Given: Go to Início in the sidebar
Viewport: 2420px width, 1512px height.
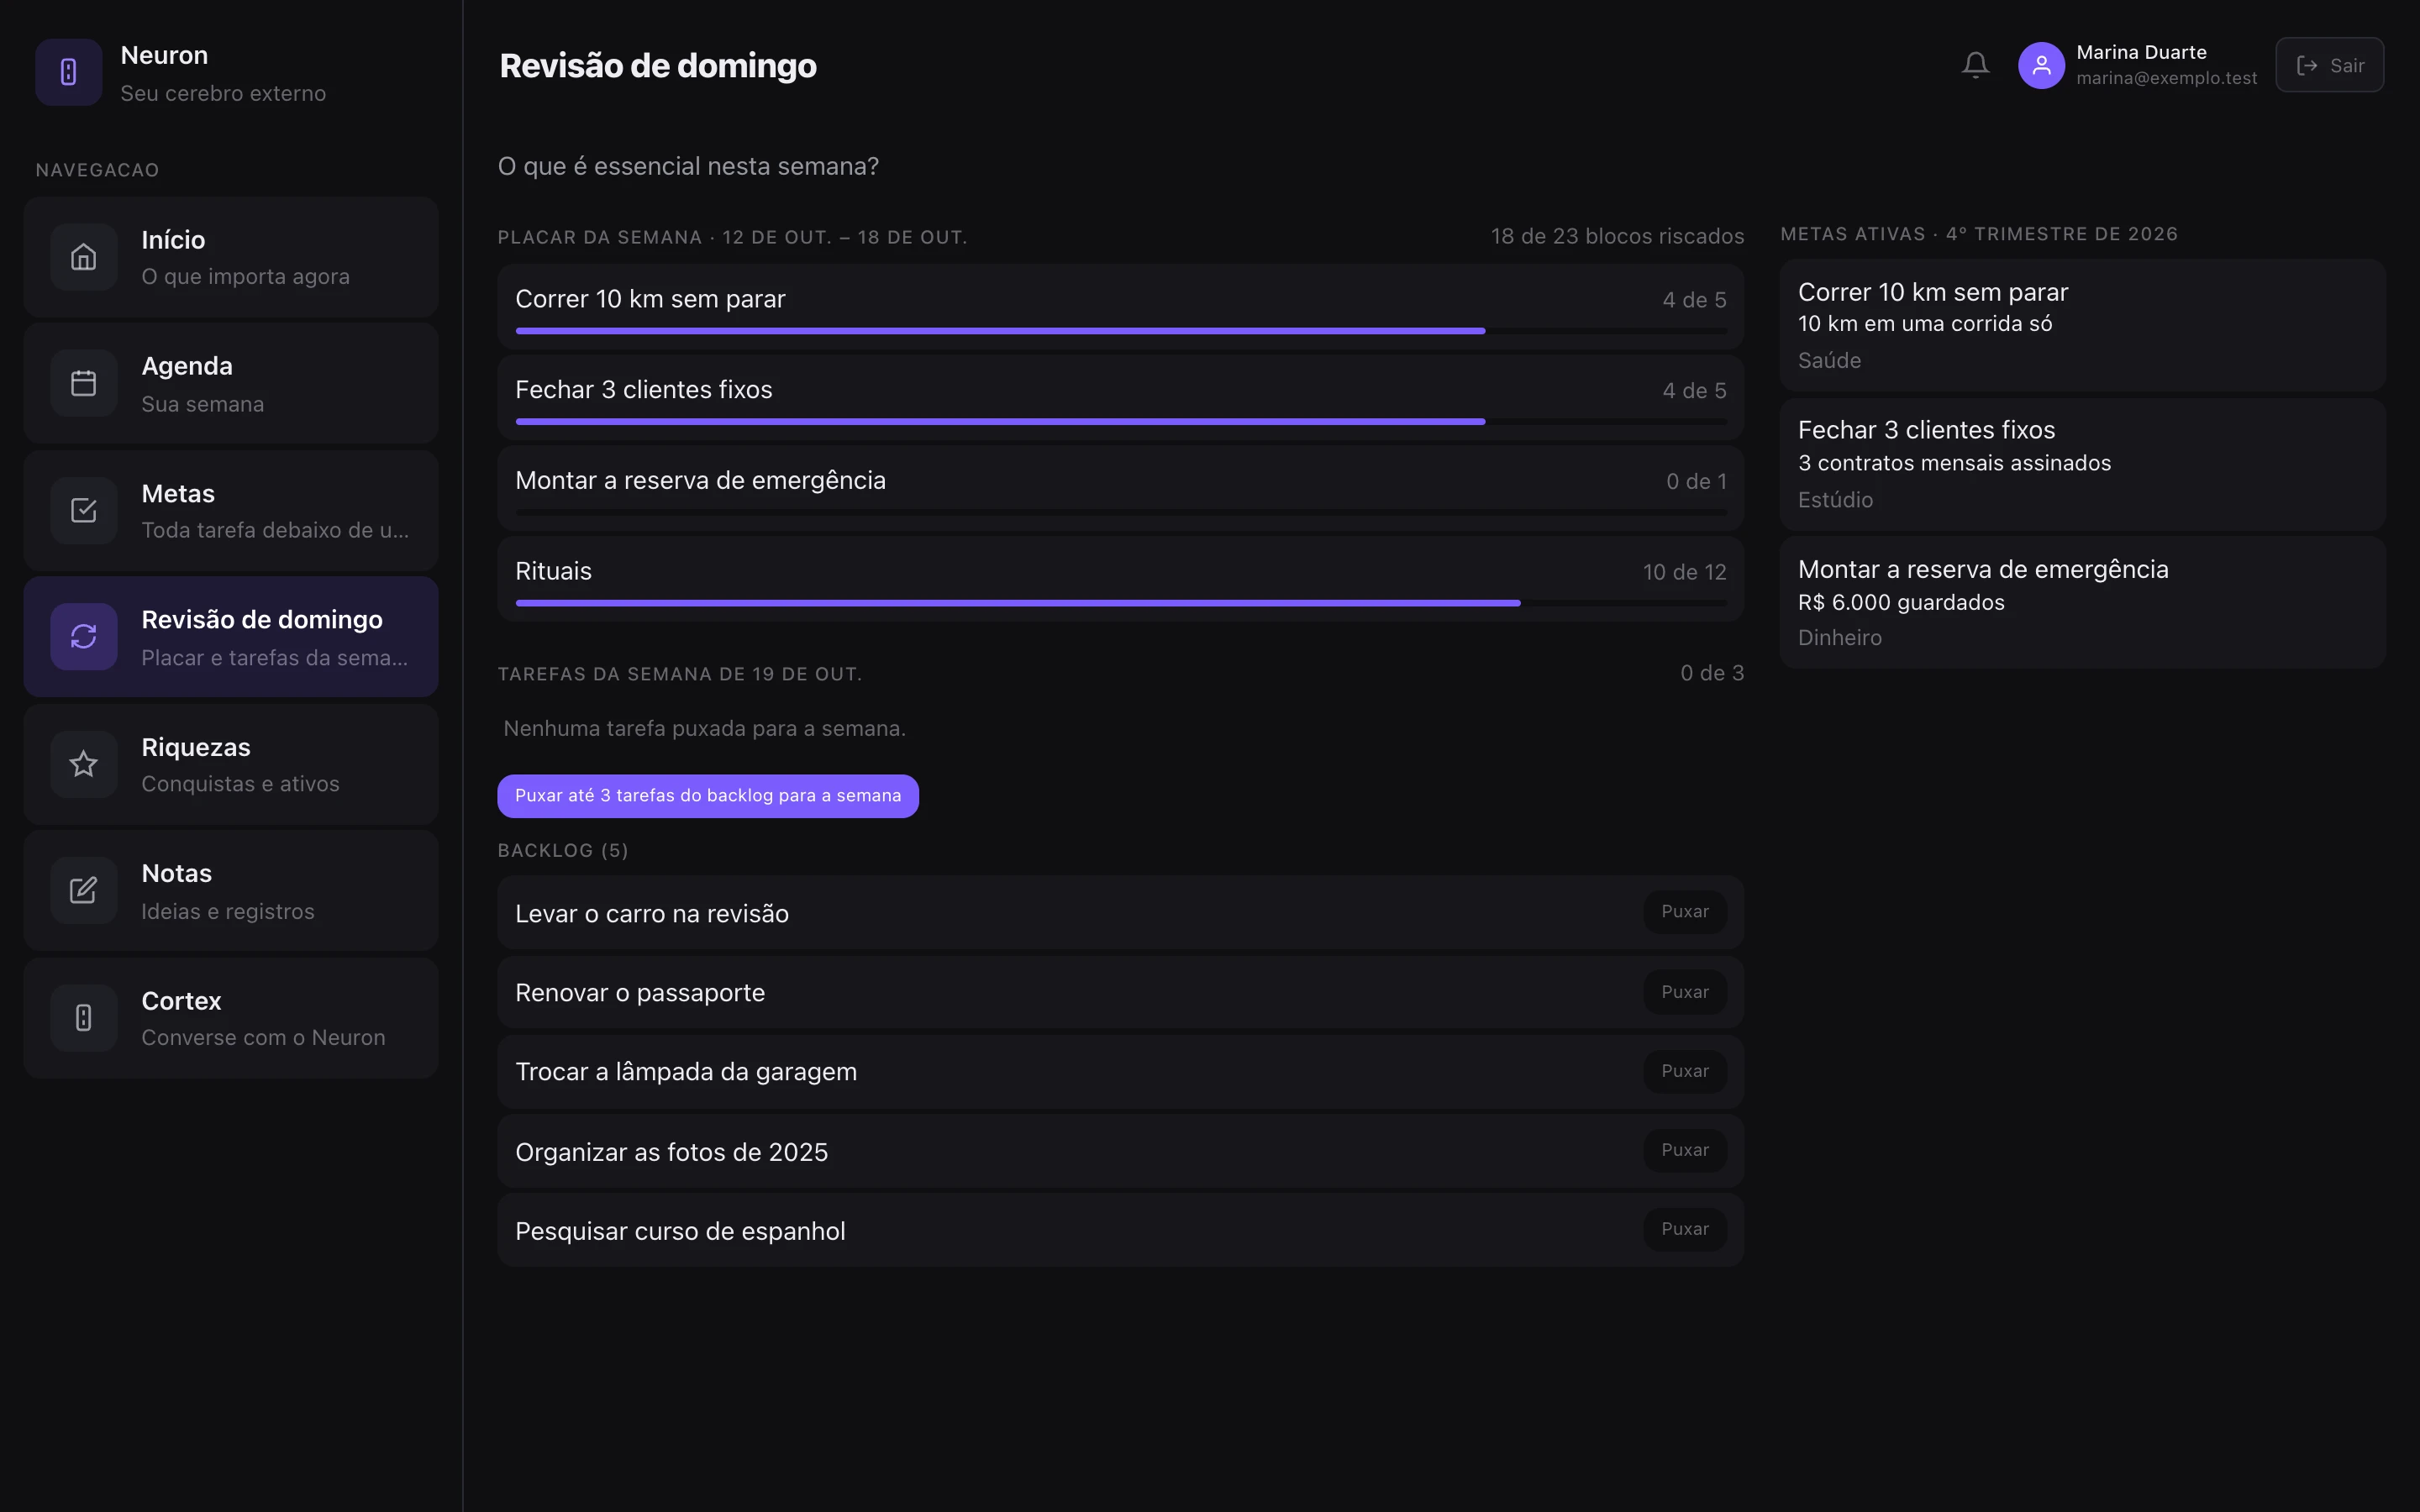Looking at the screenshot, I should pos(231,257).
